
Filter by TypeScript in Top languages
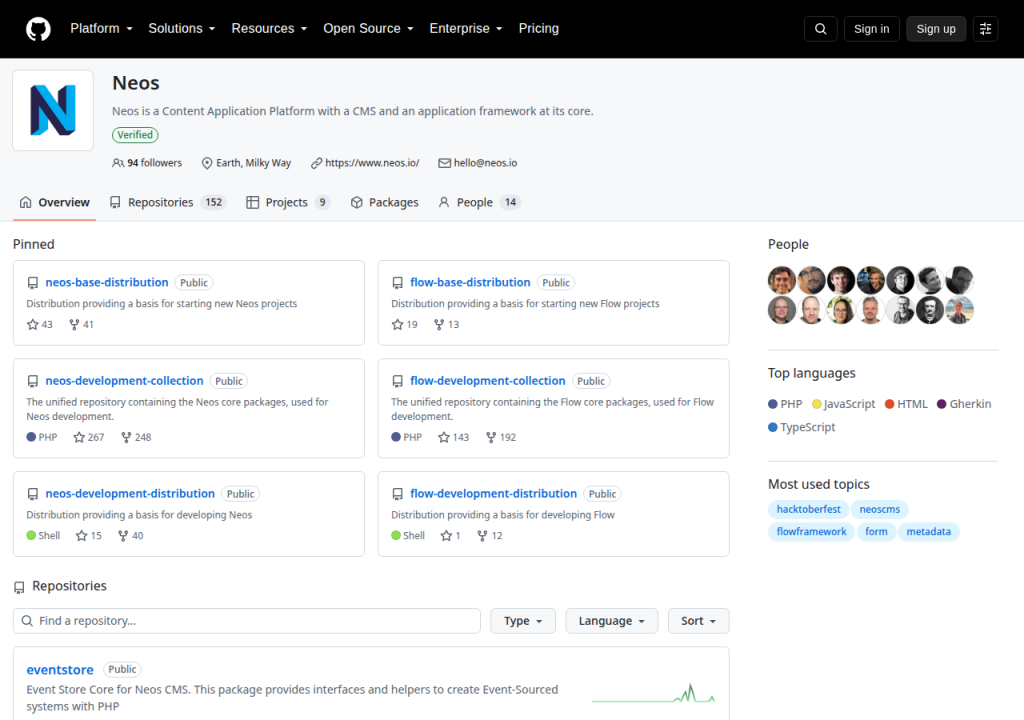[802, 427]
